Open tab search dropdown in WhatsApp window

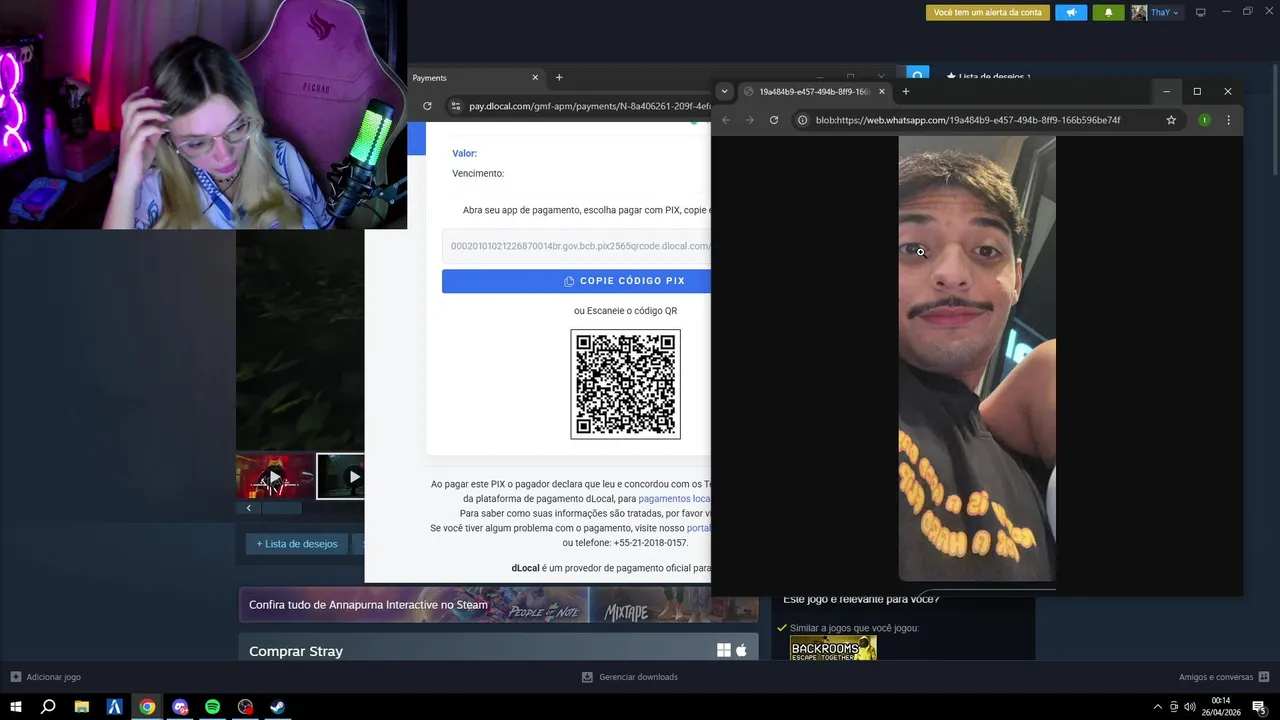(725, 91)
